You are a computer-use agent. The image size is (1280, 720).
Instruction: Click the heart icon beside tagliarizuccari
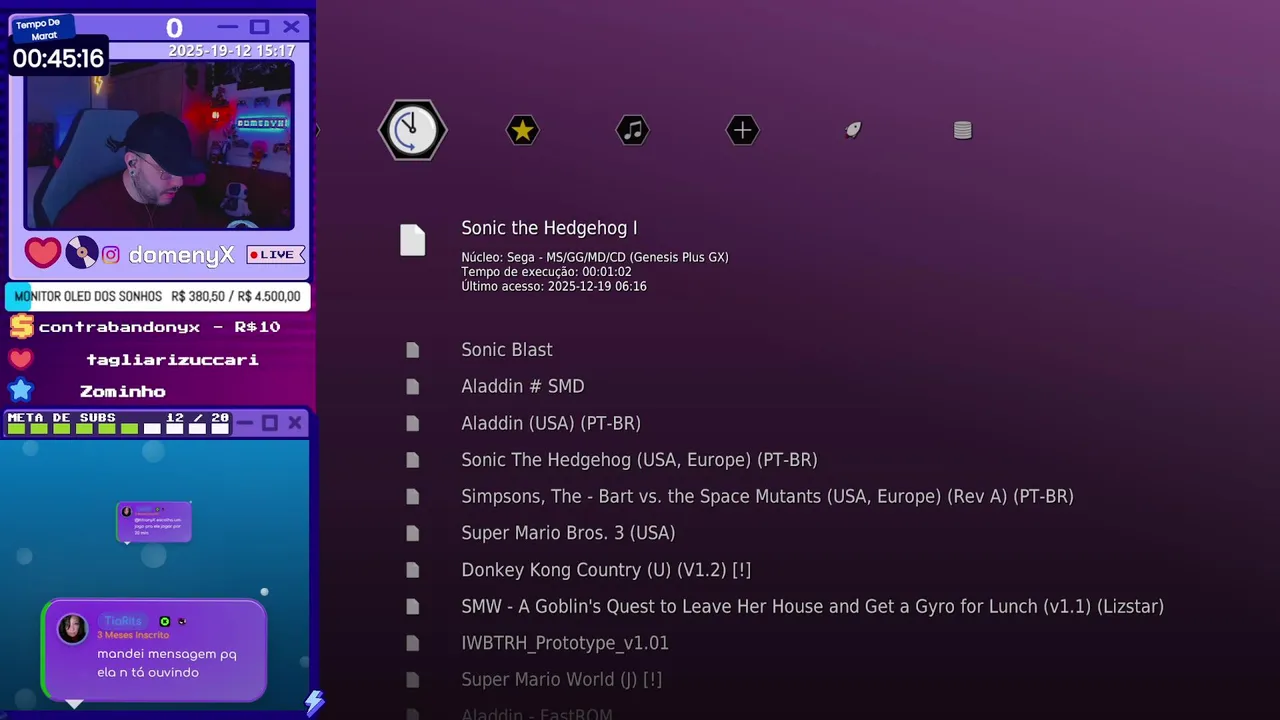pos(21,359)
